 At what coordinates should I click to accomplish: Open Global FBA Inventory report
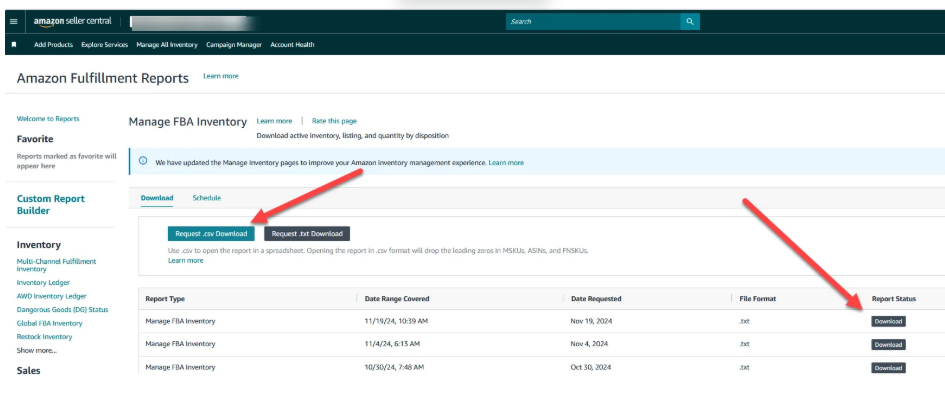click(x=49, y=323)
